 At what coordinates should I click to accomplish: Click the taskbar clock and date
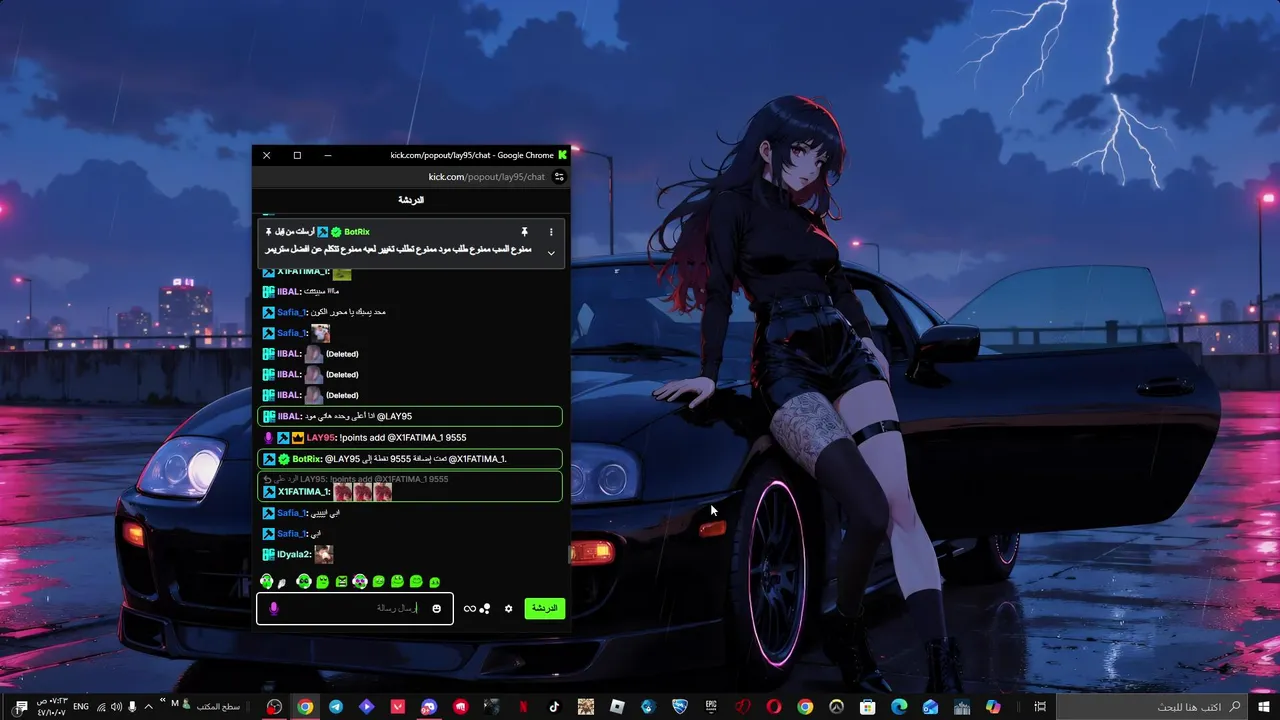click(x=52, y=707)
